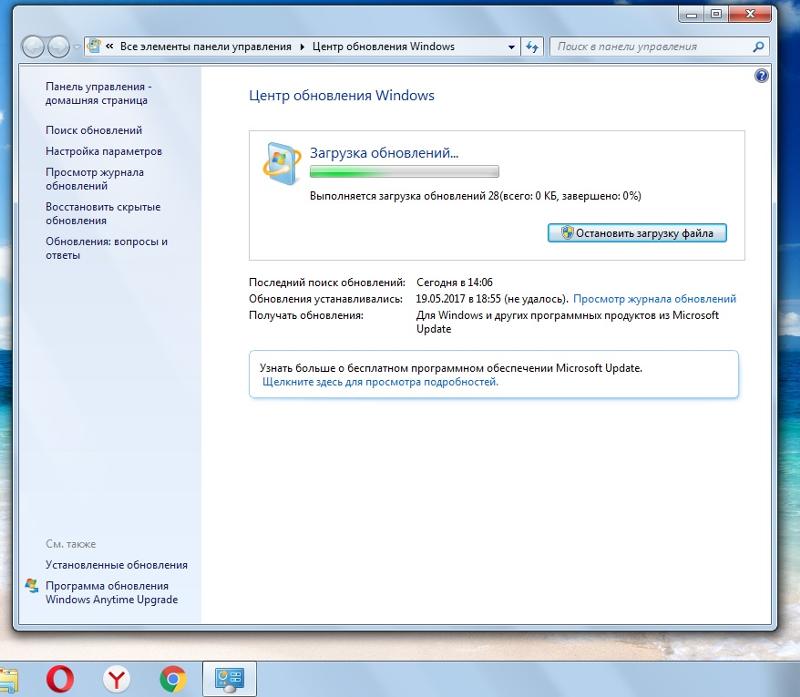Click breadcrumb Центр обновления Windows
This screenshot has width=800, height=697.
pos(383,46)
